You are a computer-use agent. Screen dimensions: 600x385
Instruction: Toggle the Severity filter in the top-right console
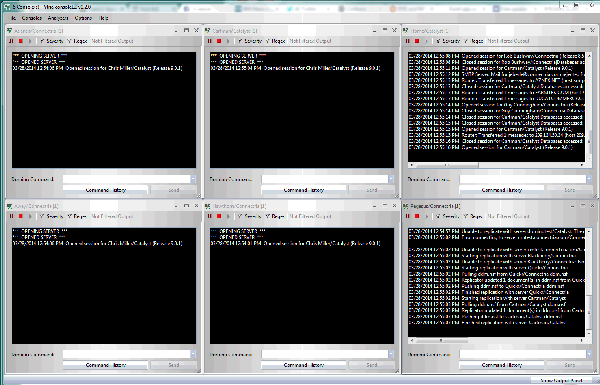447,41
